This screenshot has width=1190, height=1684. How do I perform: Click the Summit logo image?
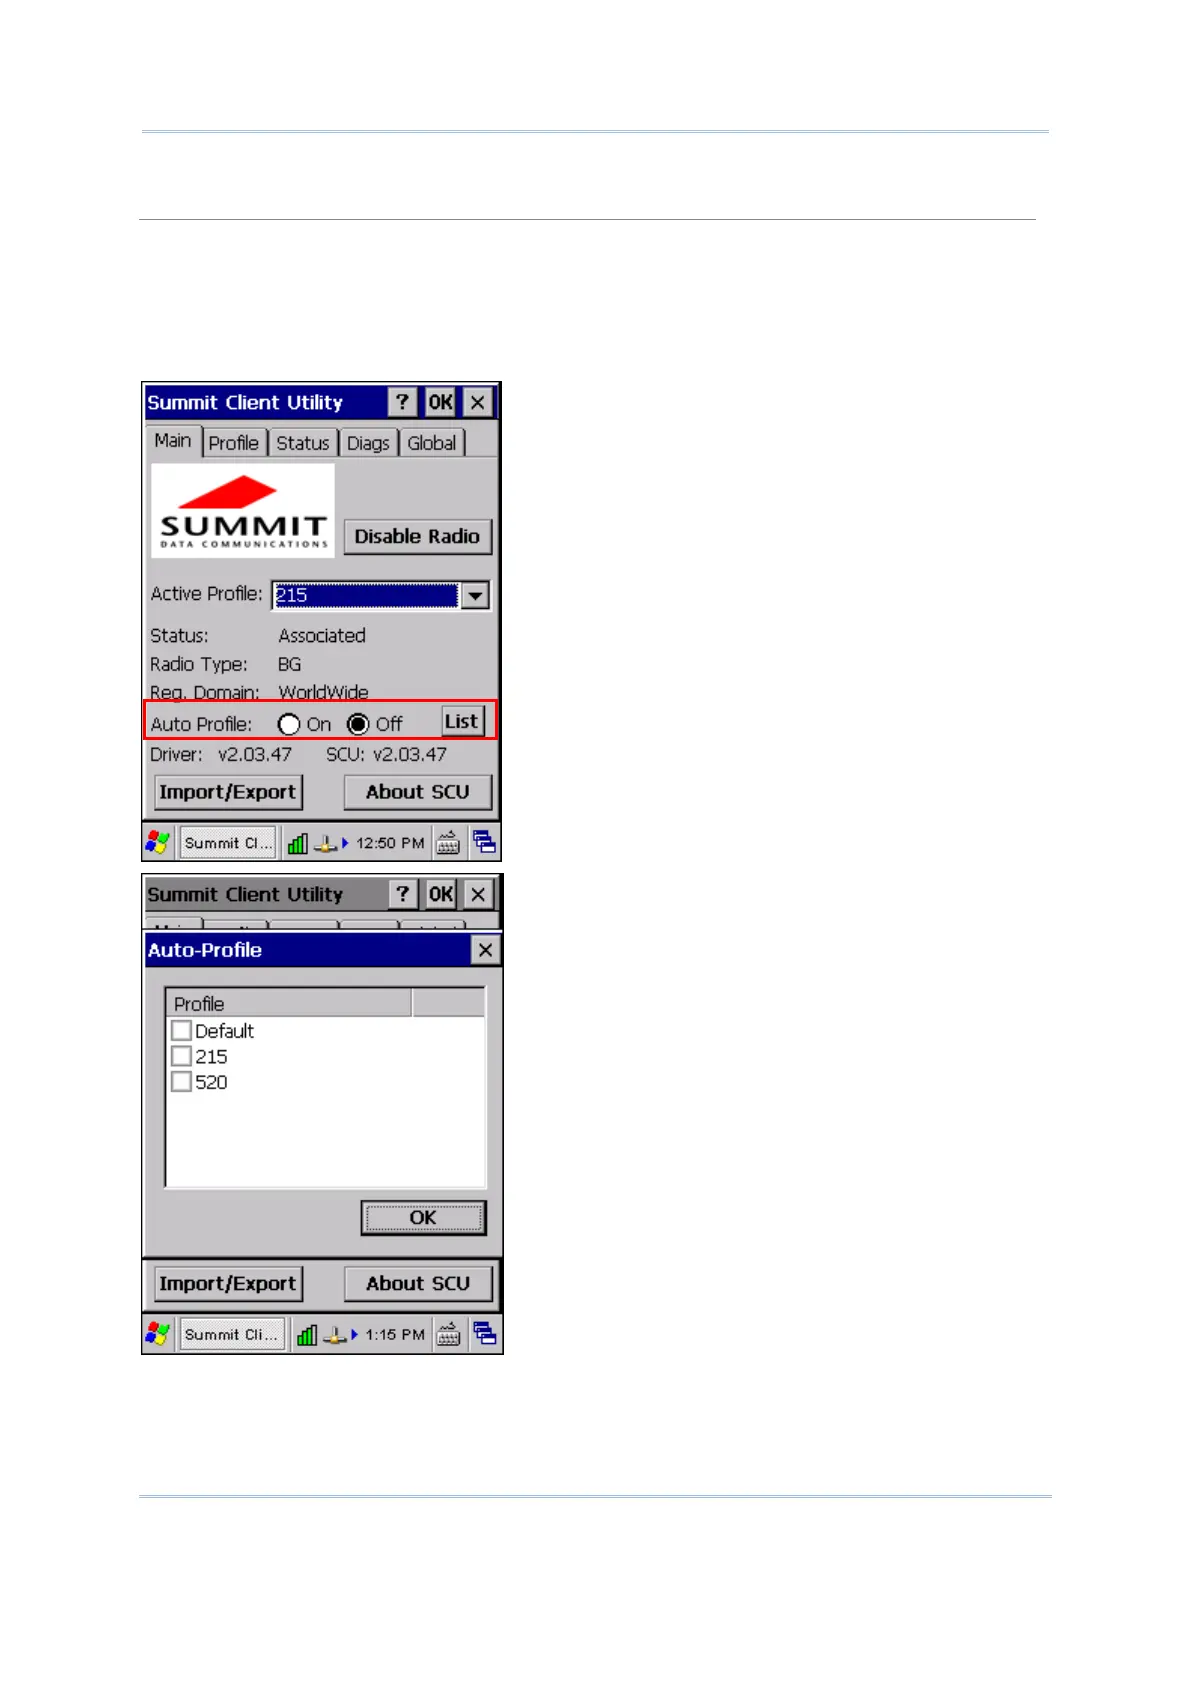click(243, 511)
